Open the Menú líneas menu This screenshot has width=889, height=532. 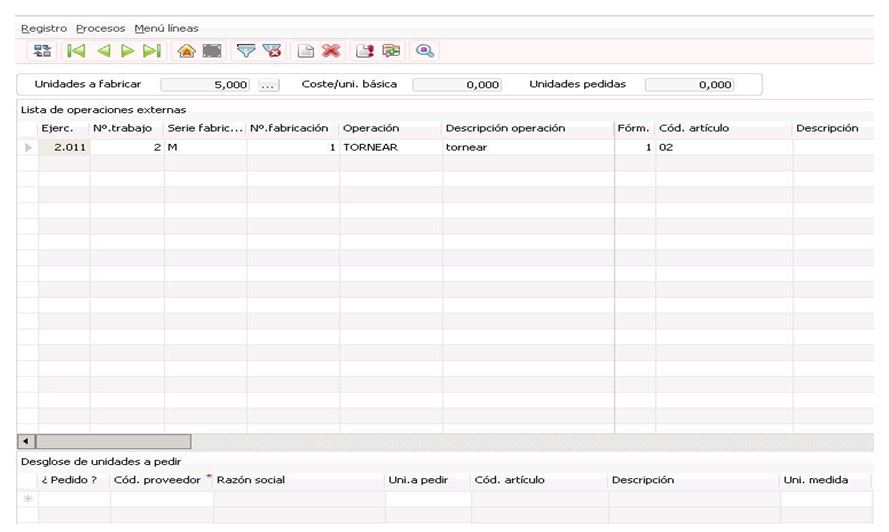pos(166,28)
